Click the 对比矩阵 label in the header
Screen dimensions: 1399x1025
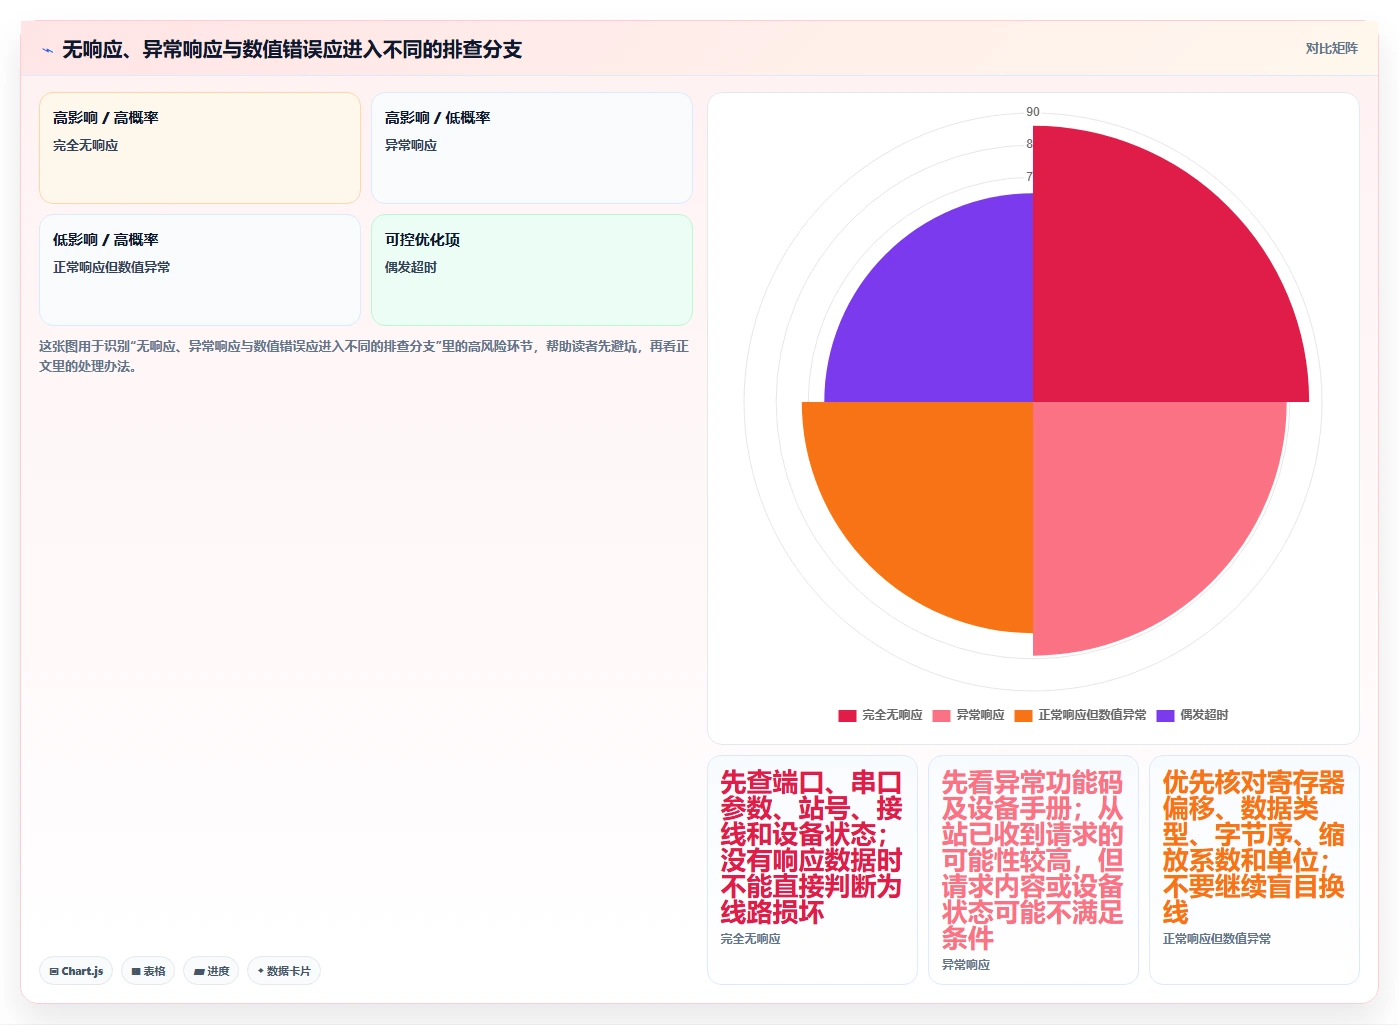[x=1331, y=48]
